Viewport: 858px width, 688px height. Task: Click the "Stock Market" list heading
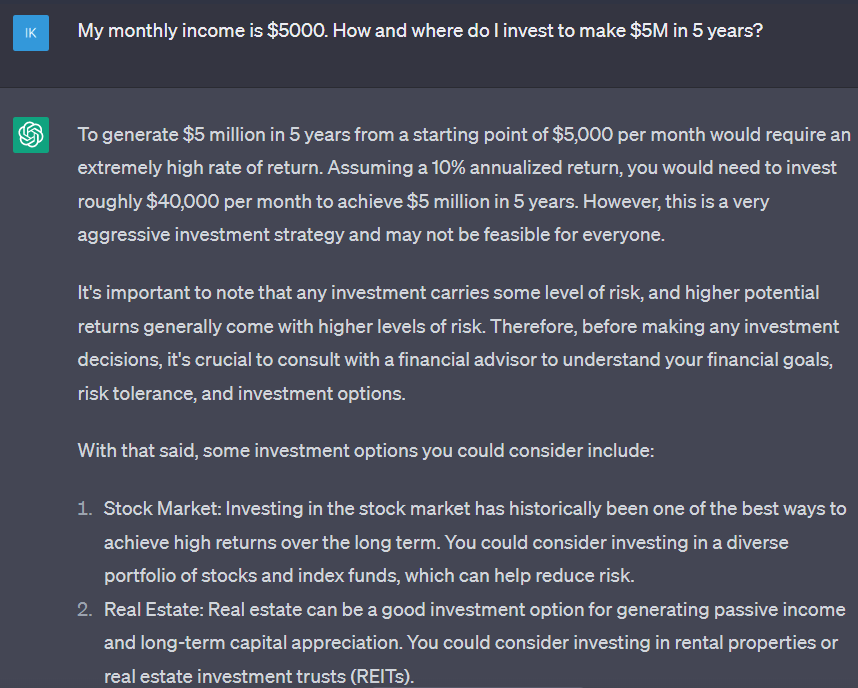point(161,508)
